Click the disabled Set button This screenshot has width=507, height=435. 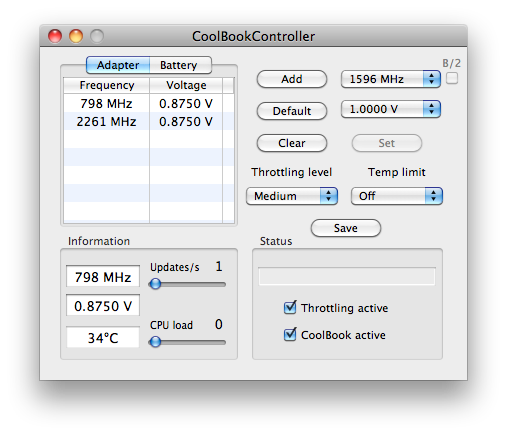click(387, 143)
